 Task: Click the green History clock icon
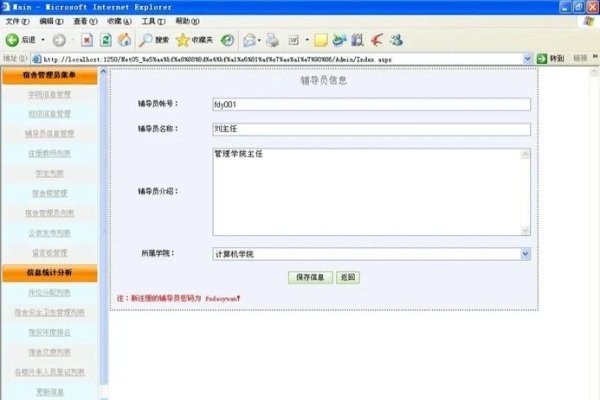(x=228, y=40)
